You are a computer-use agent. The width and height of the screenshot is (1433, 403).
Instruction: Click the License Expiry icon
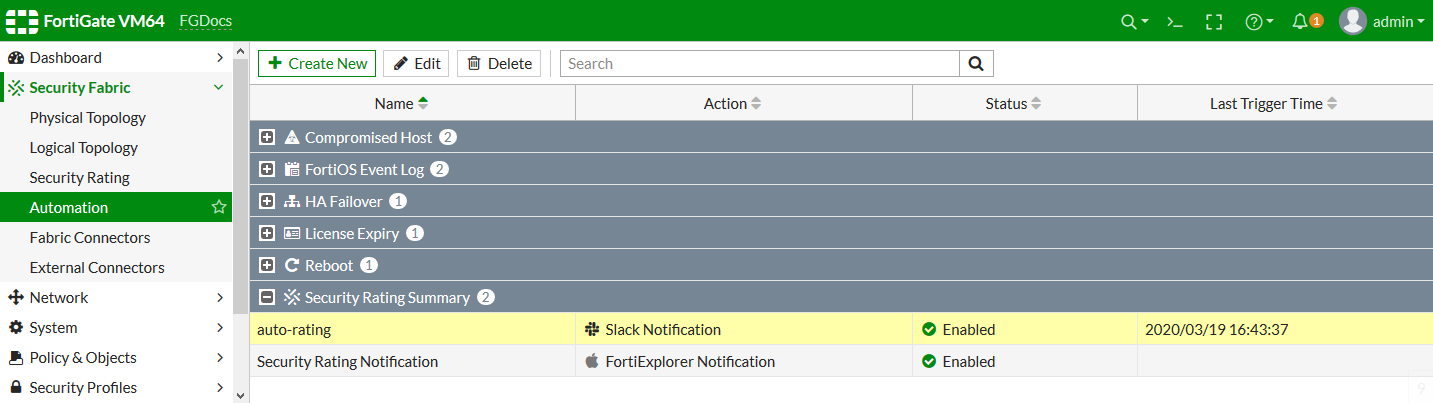[x=292, y=233]
